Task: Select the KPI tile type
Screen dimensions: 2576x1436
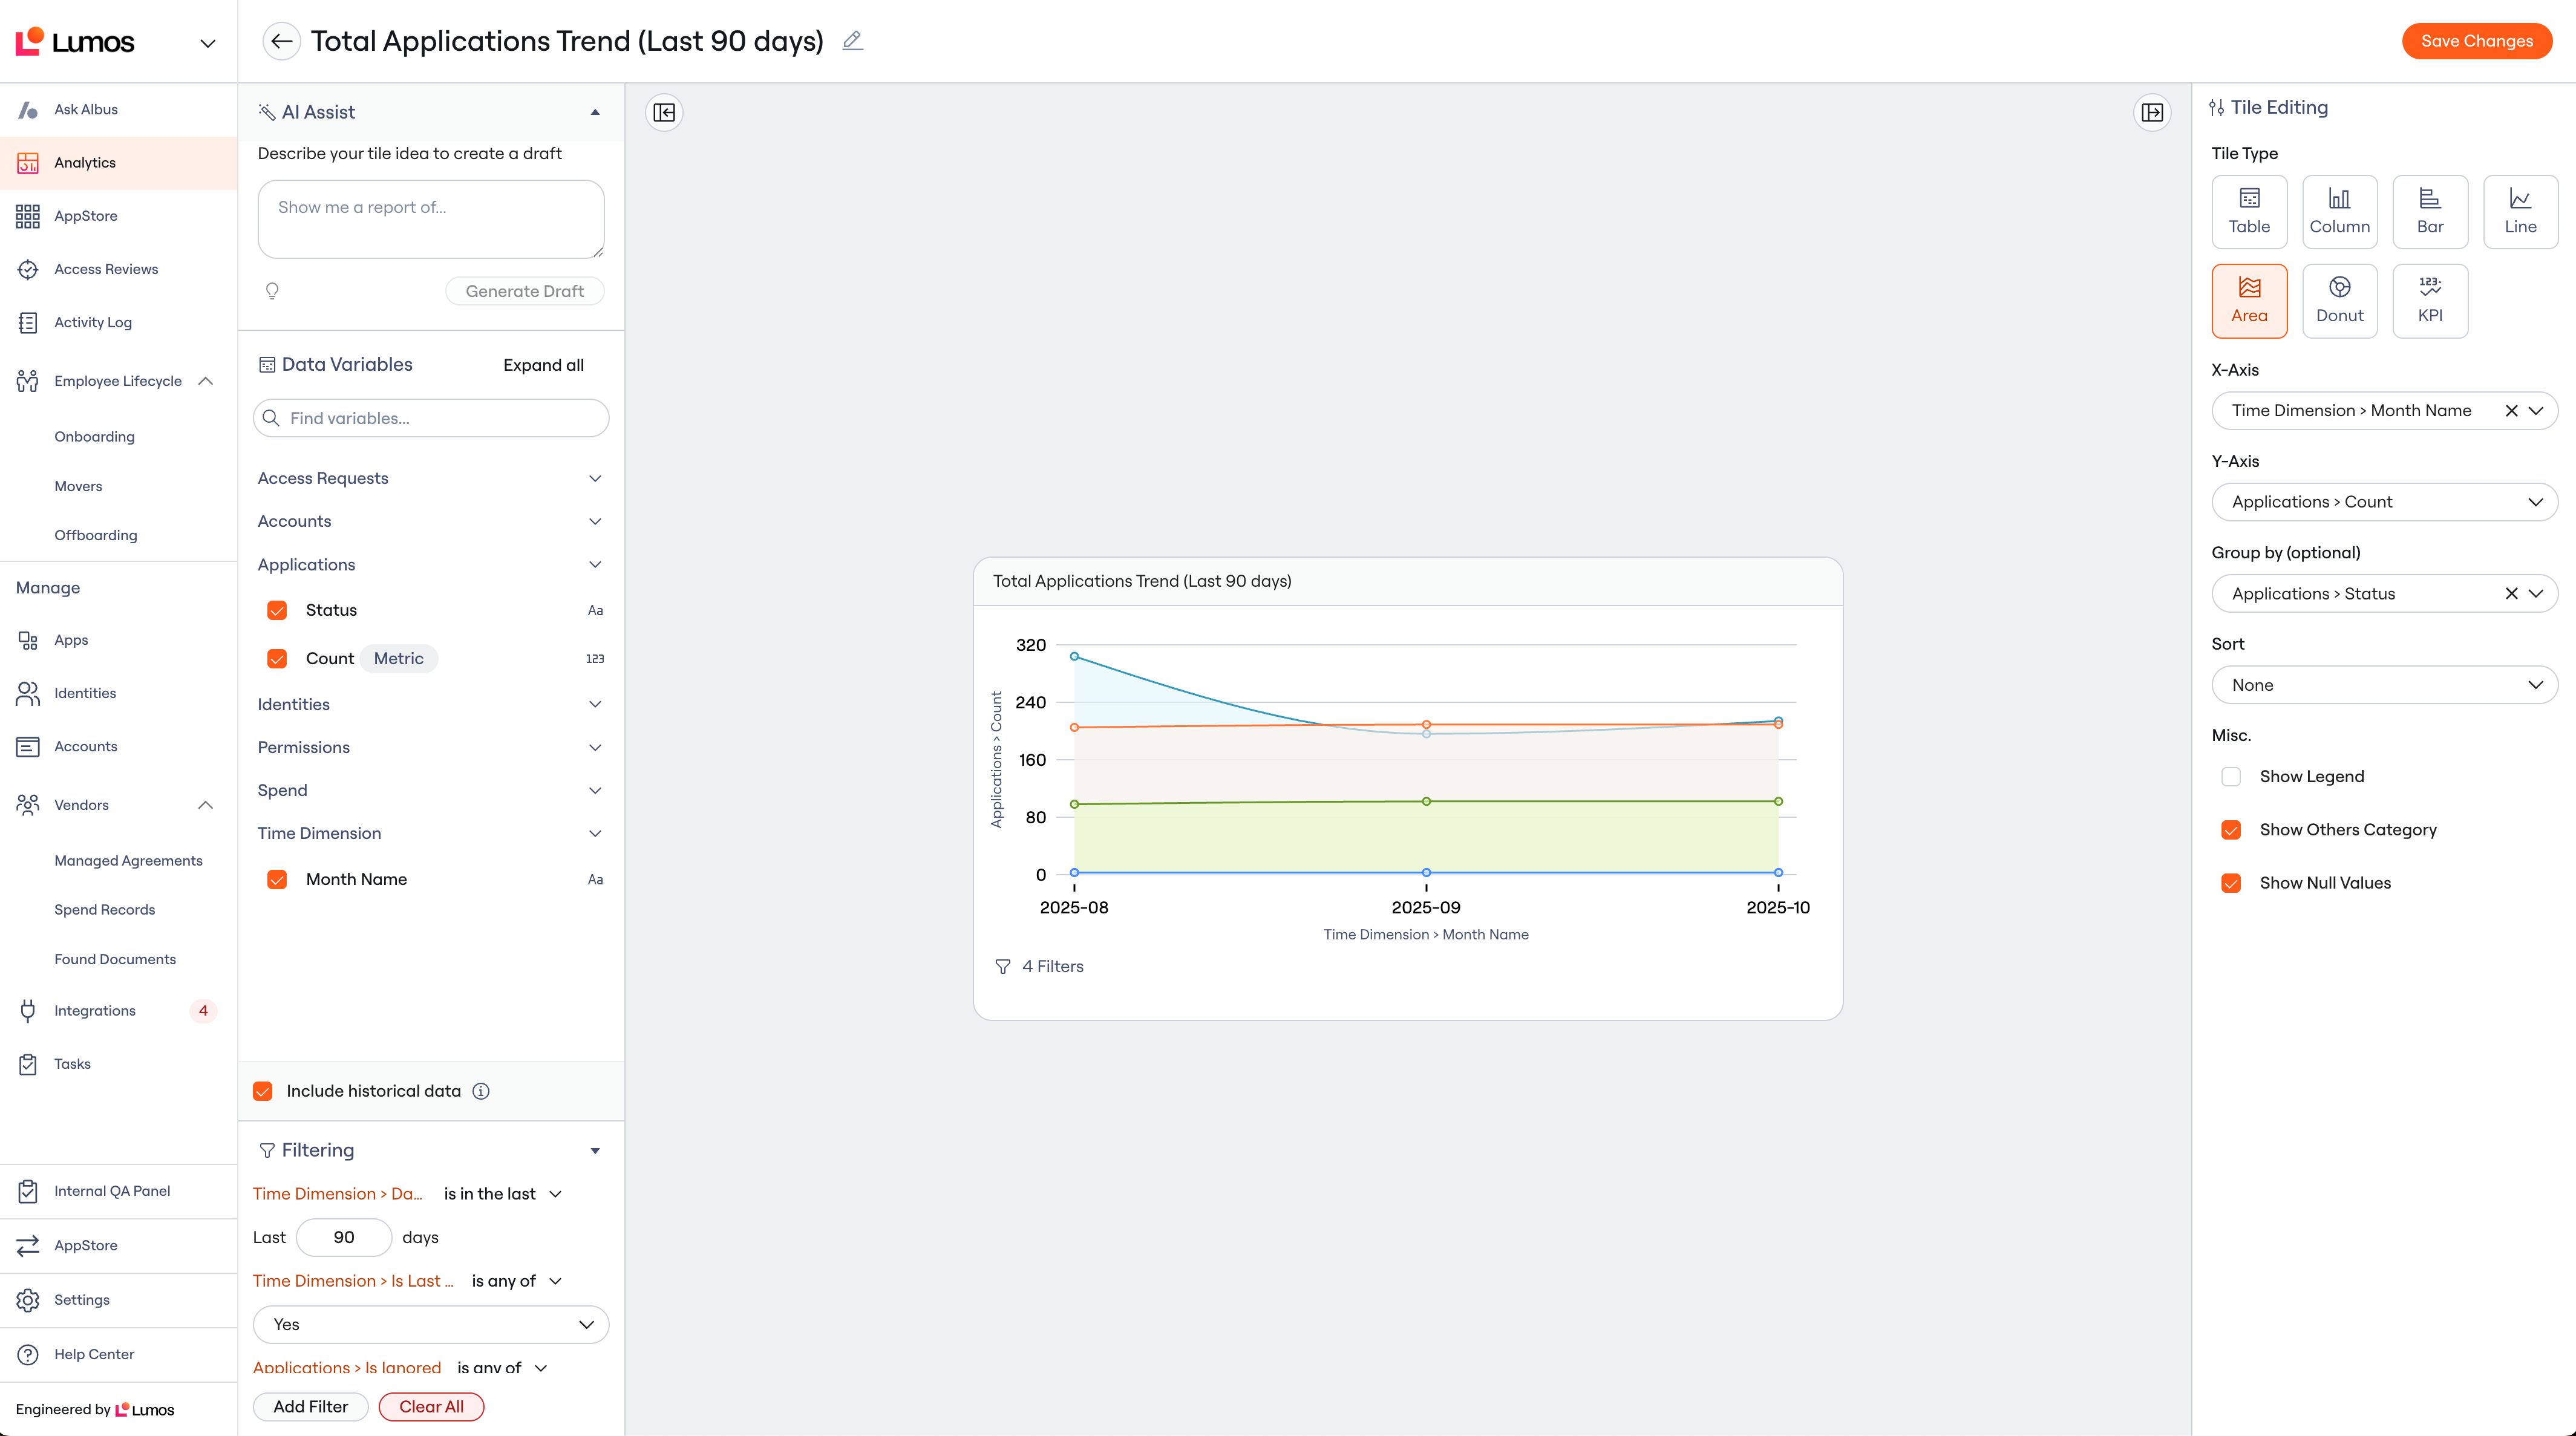Action: click(x=2430, y=301)
